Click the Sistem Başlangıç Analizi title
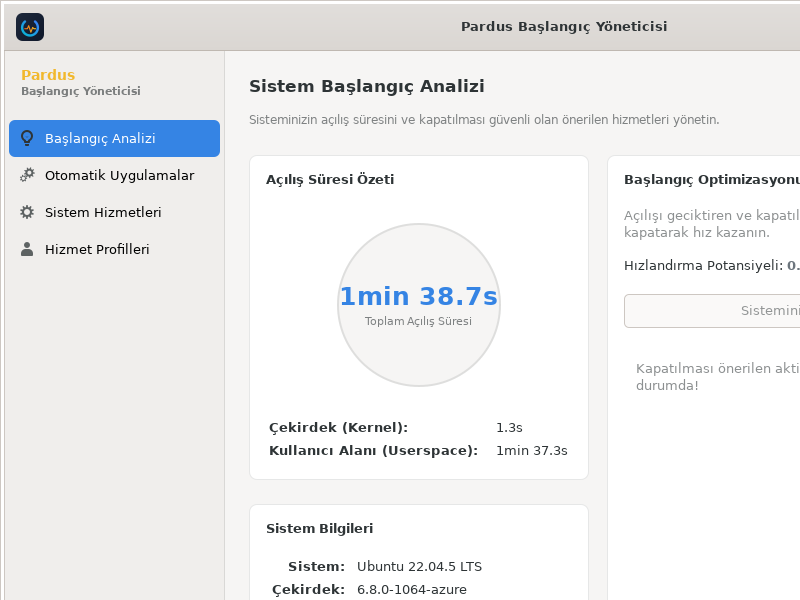The width and height of the screenshot is (800, 600). pyautogui.click(x=367, y=86)
